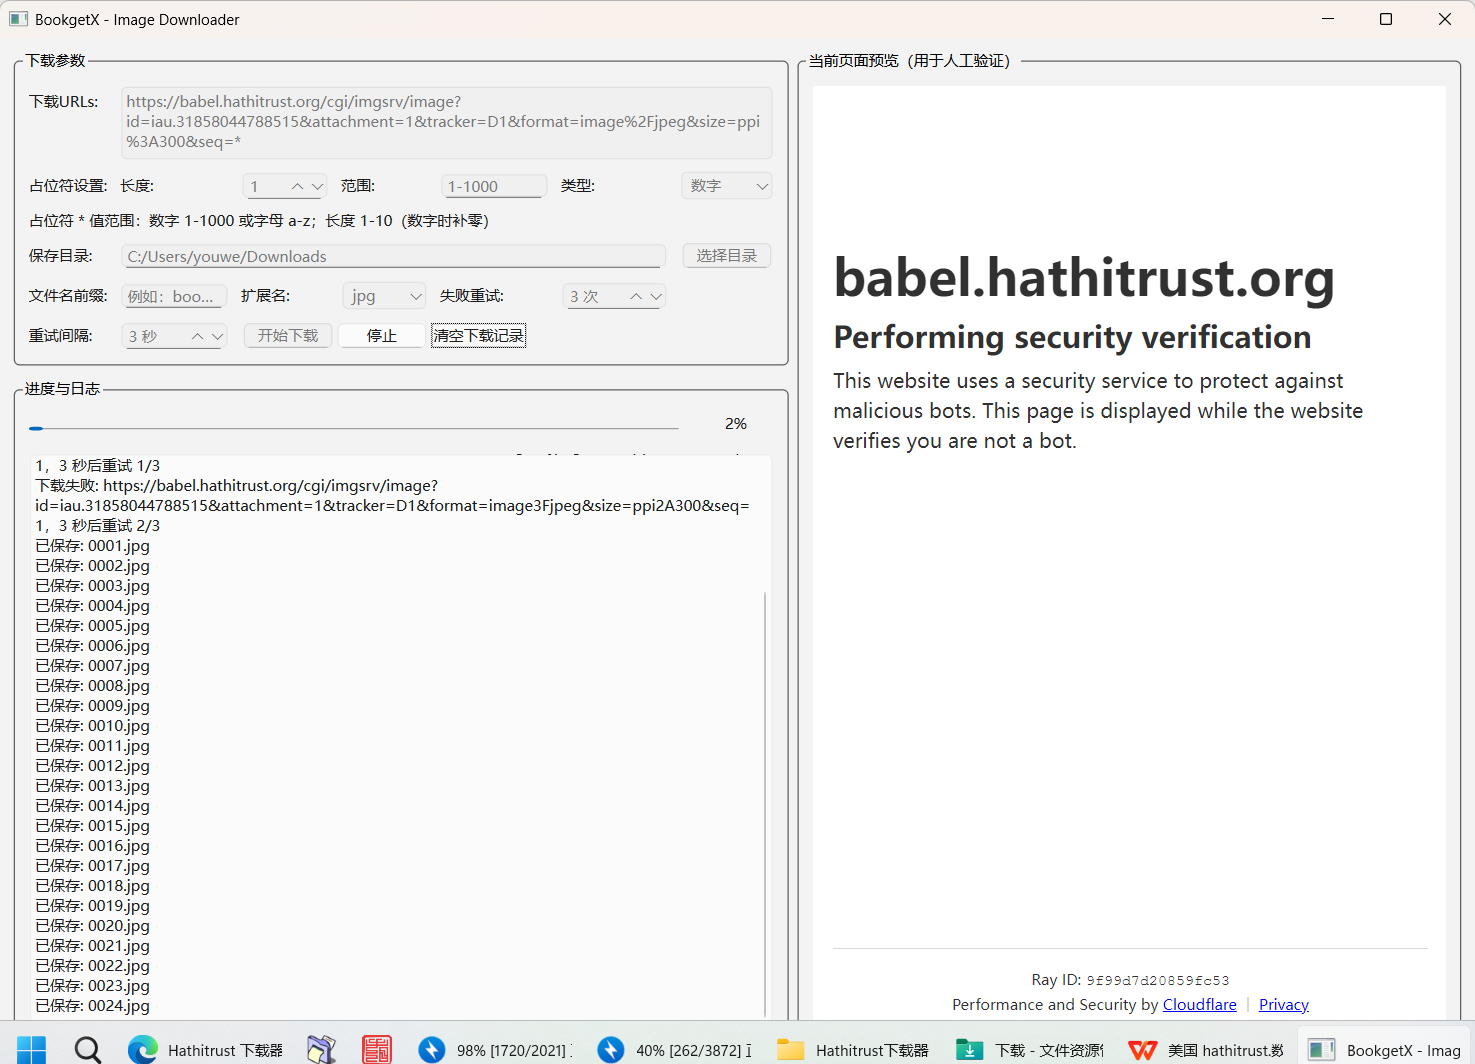Click the 文件名前缀 input field
The height and width of the screenshot is (1064, 1475).
(x=174, y=296)
